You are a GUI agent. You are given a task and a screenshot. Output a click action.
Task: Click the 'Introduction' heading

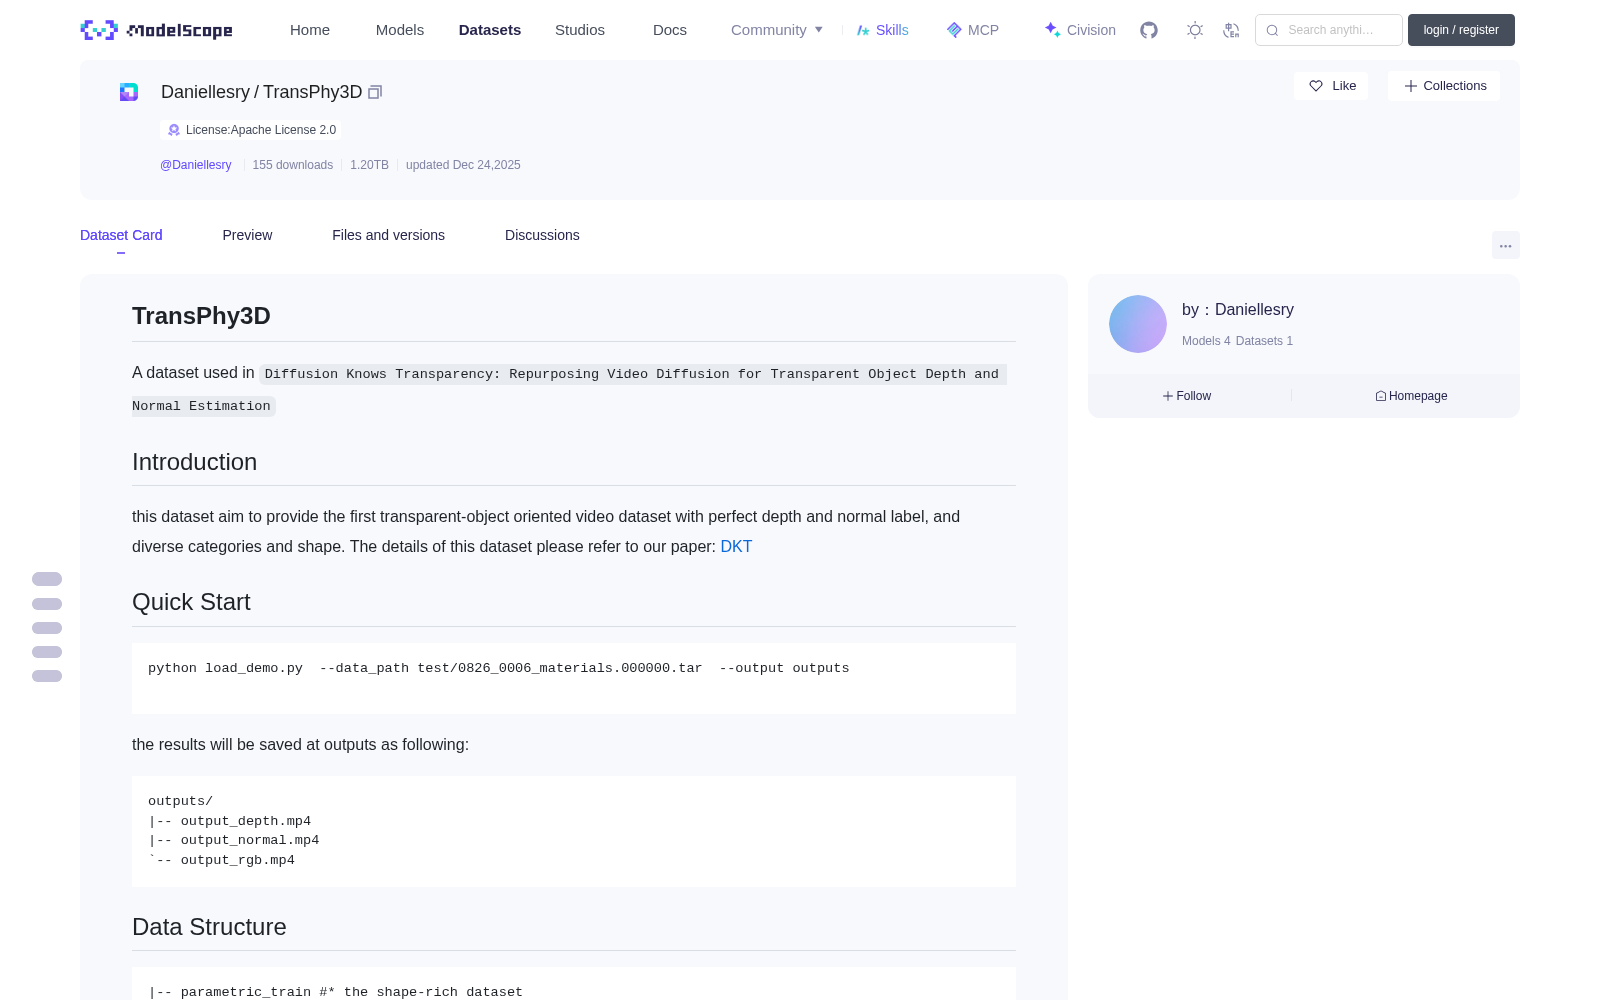(x=194, y=462)
